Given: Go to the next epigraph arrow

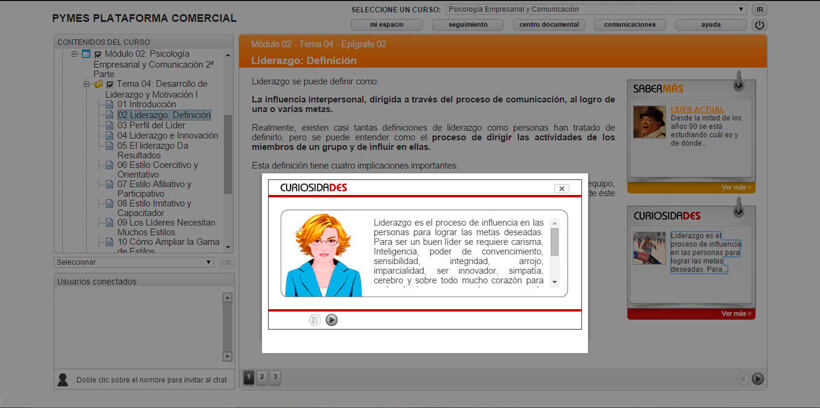Looking at the screenshot, I should (x=758, y=379).
